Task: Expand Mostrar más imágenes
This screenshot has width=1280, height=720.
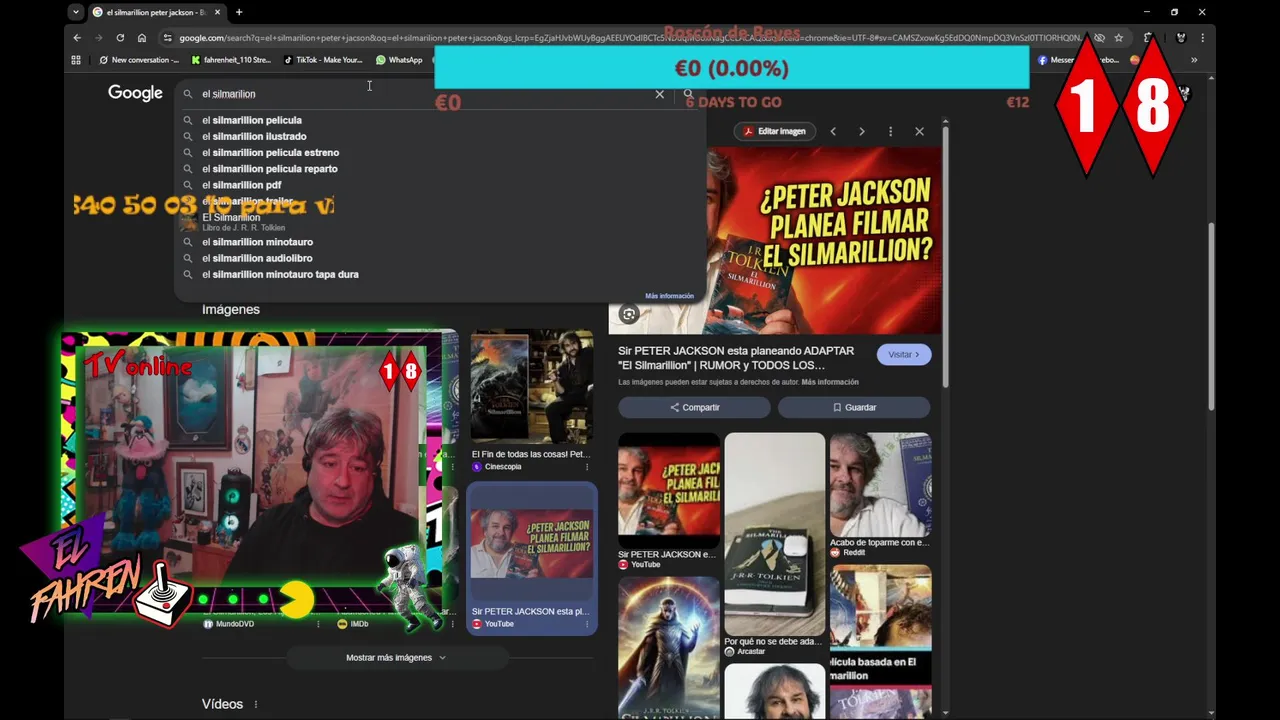Action: pyautogui.click(x=396, y=657)
